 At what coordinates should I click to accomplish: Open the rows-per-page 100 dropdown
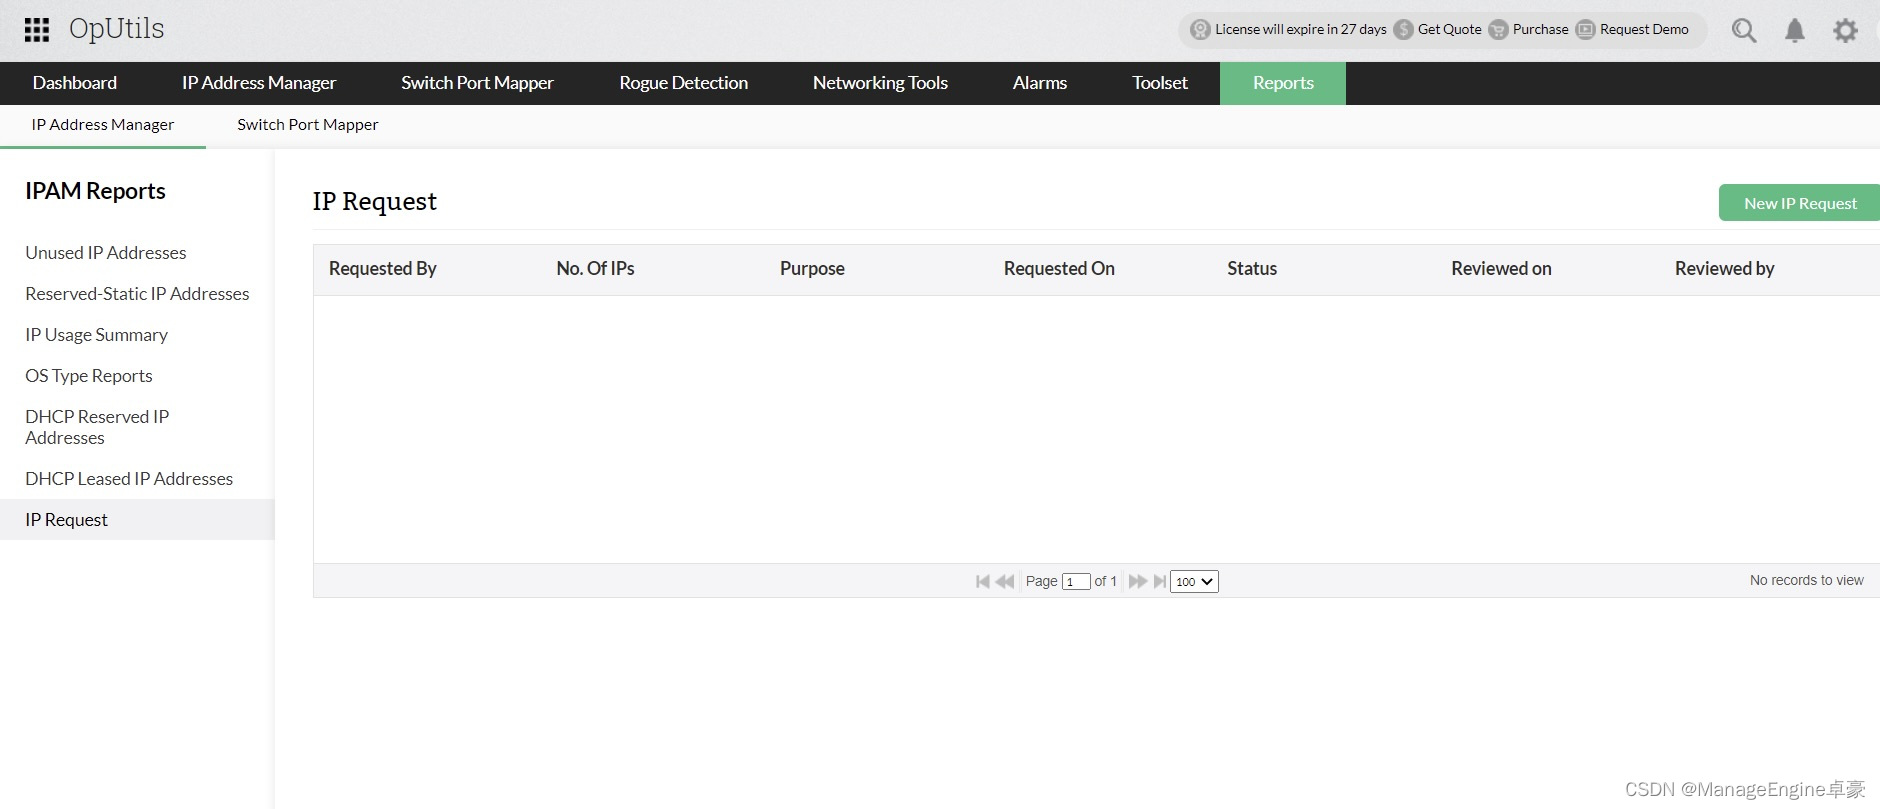pos(1194,581)
